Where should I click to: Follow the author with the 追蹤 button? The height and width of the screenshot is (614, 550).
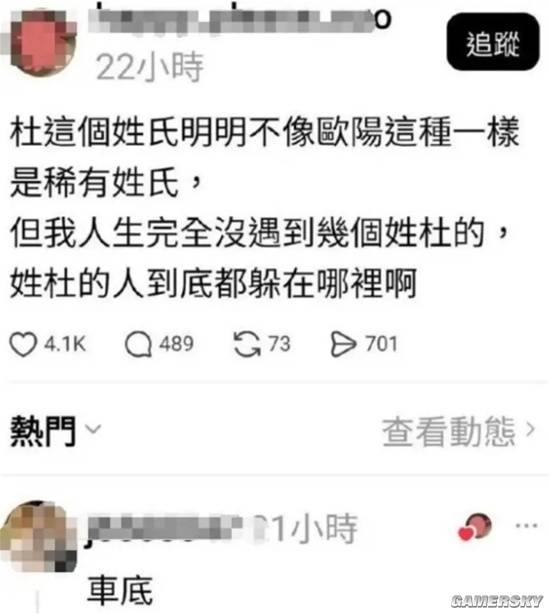click(493, 42)
